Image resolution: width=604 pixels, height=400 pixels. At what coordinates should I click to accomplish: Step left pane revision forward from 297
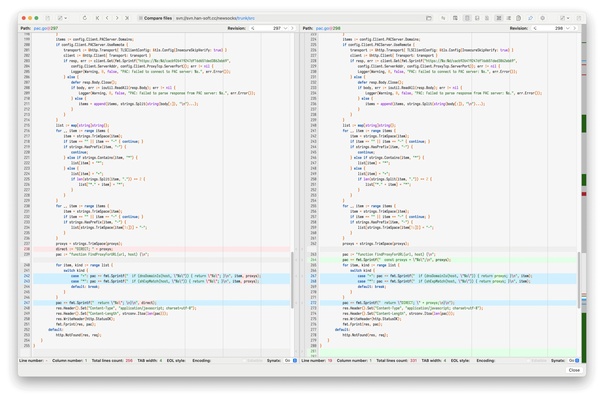click(x=292, y=28)
